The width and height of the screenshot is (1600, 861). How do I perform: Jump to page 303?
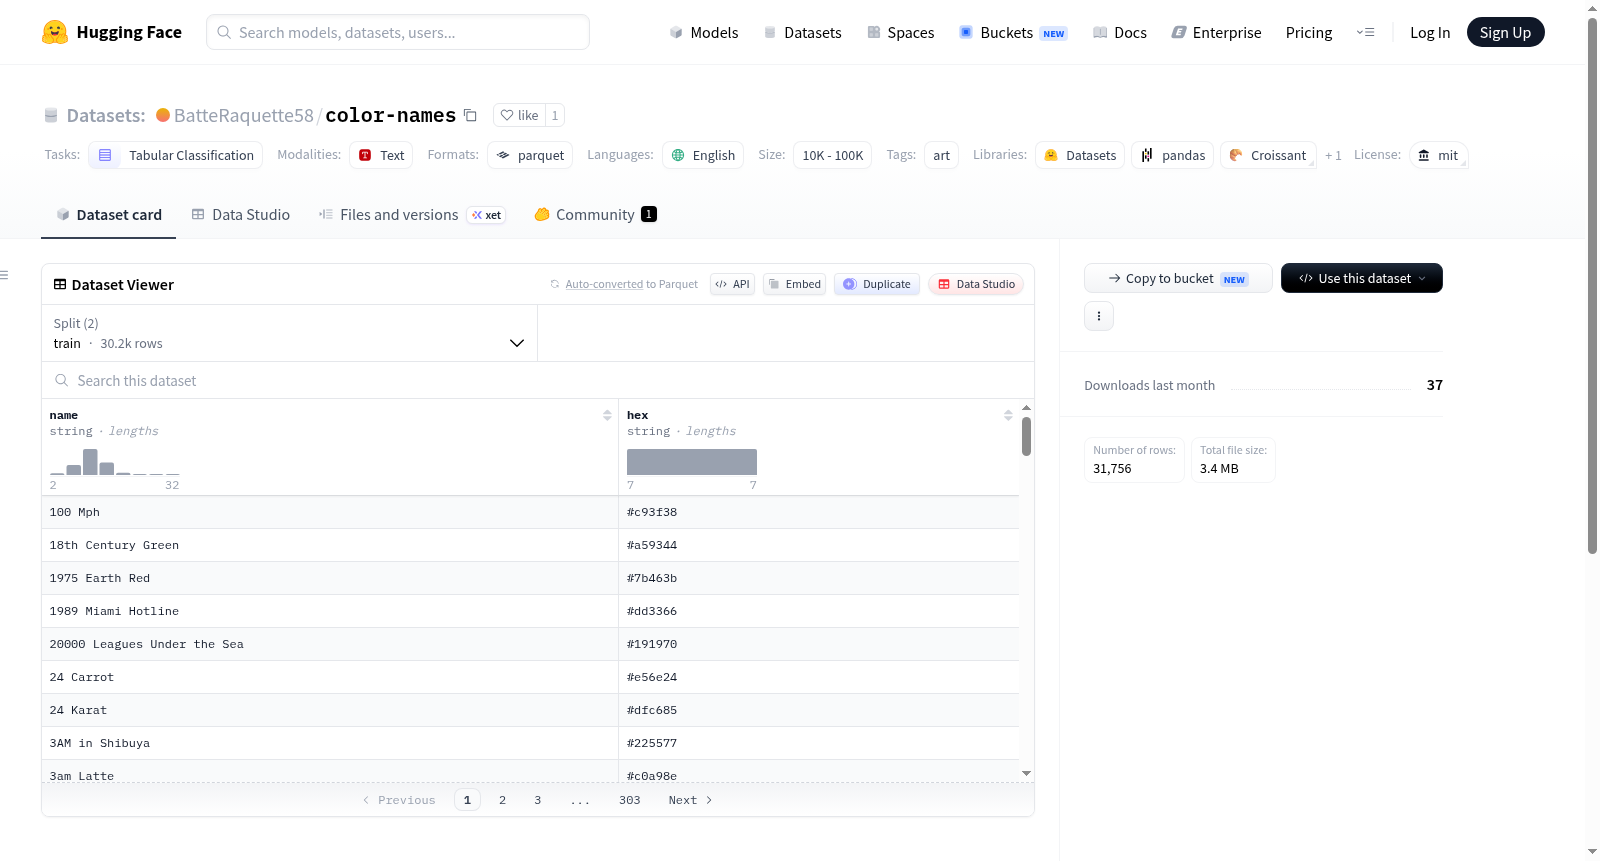(x=629, y=800)
